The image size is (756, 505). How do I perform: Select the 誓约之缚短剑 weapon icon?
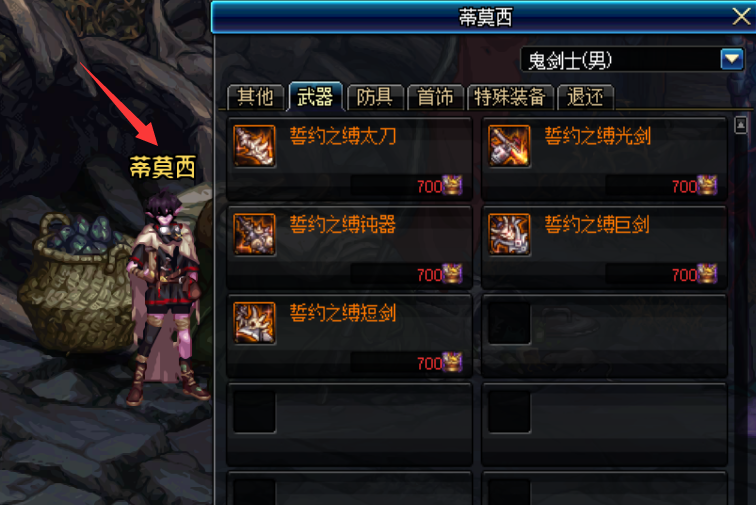pyautogui.click(x=254, y=323)
